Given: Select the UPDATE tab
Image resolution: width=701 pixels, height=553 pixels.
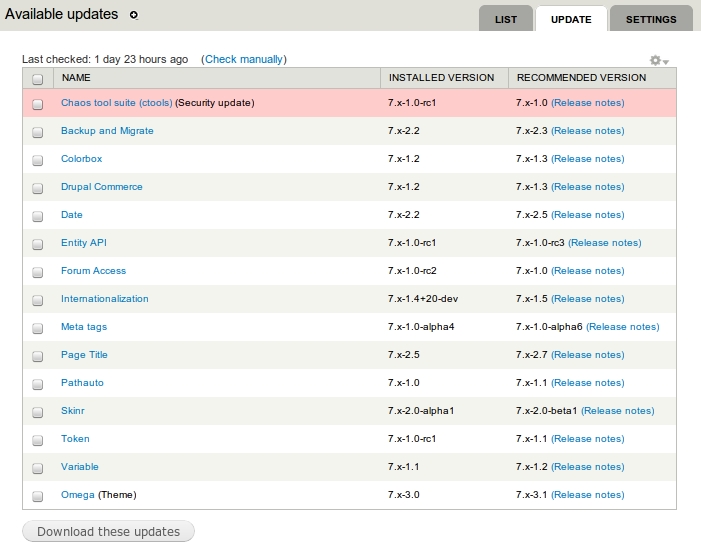Looking at the screenshot, I should 571,20.
